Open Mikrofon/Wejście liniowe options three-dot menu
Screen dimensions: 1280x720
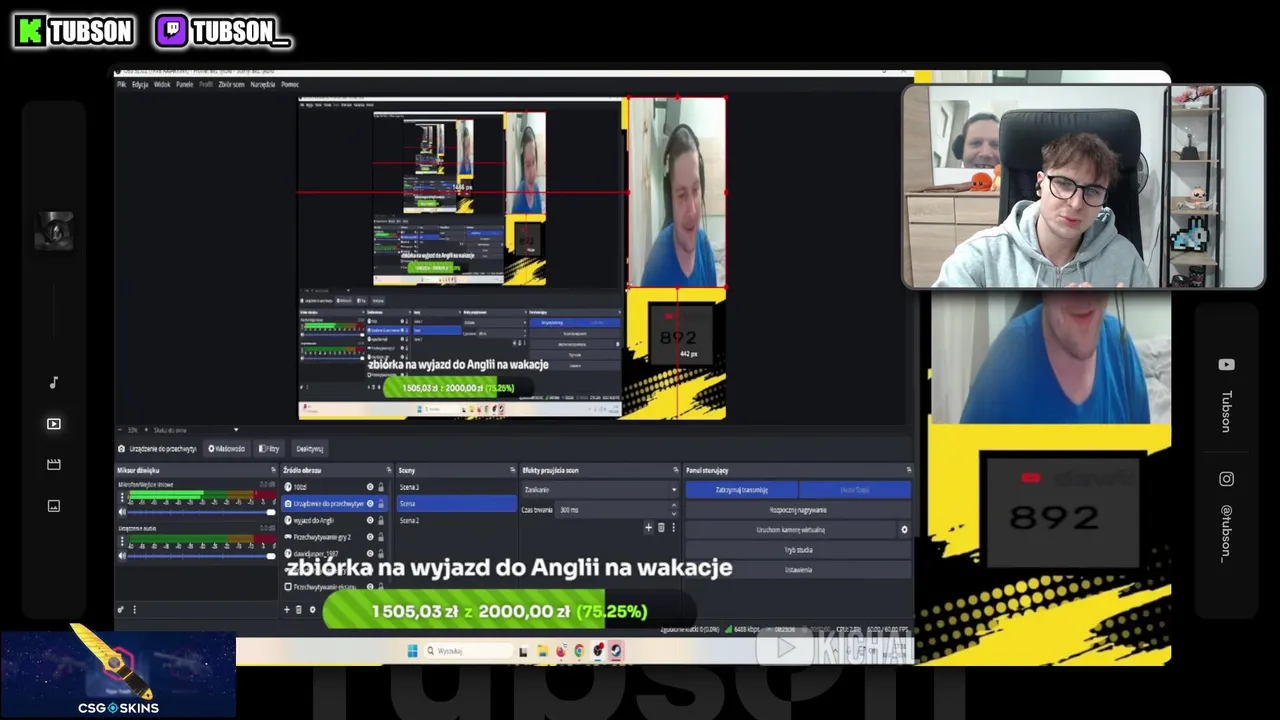point(122,497)
